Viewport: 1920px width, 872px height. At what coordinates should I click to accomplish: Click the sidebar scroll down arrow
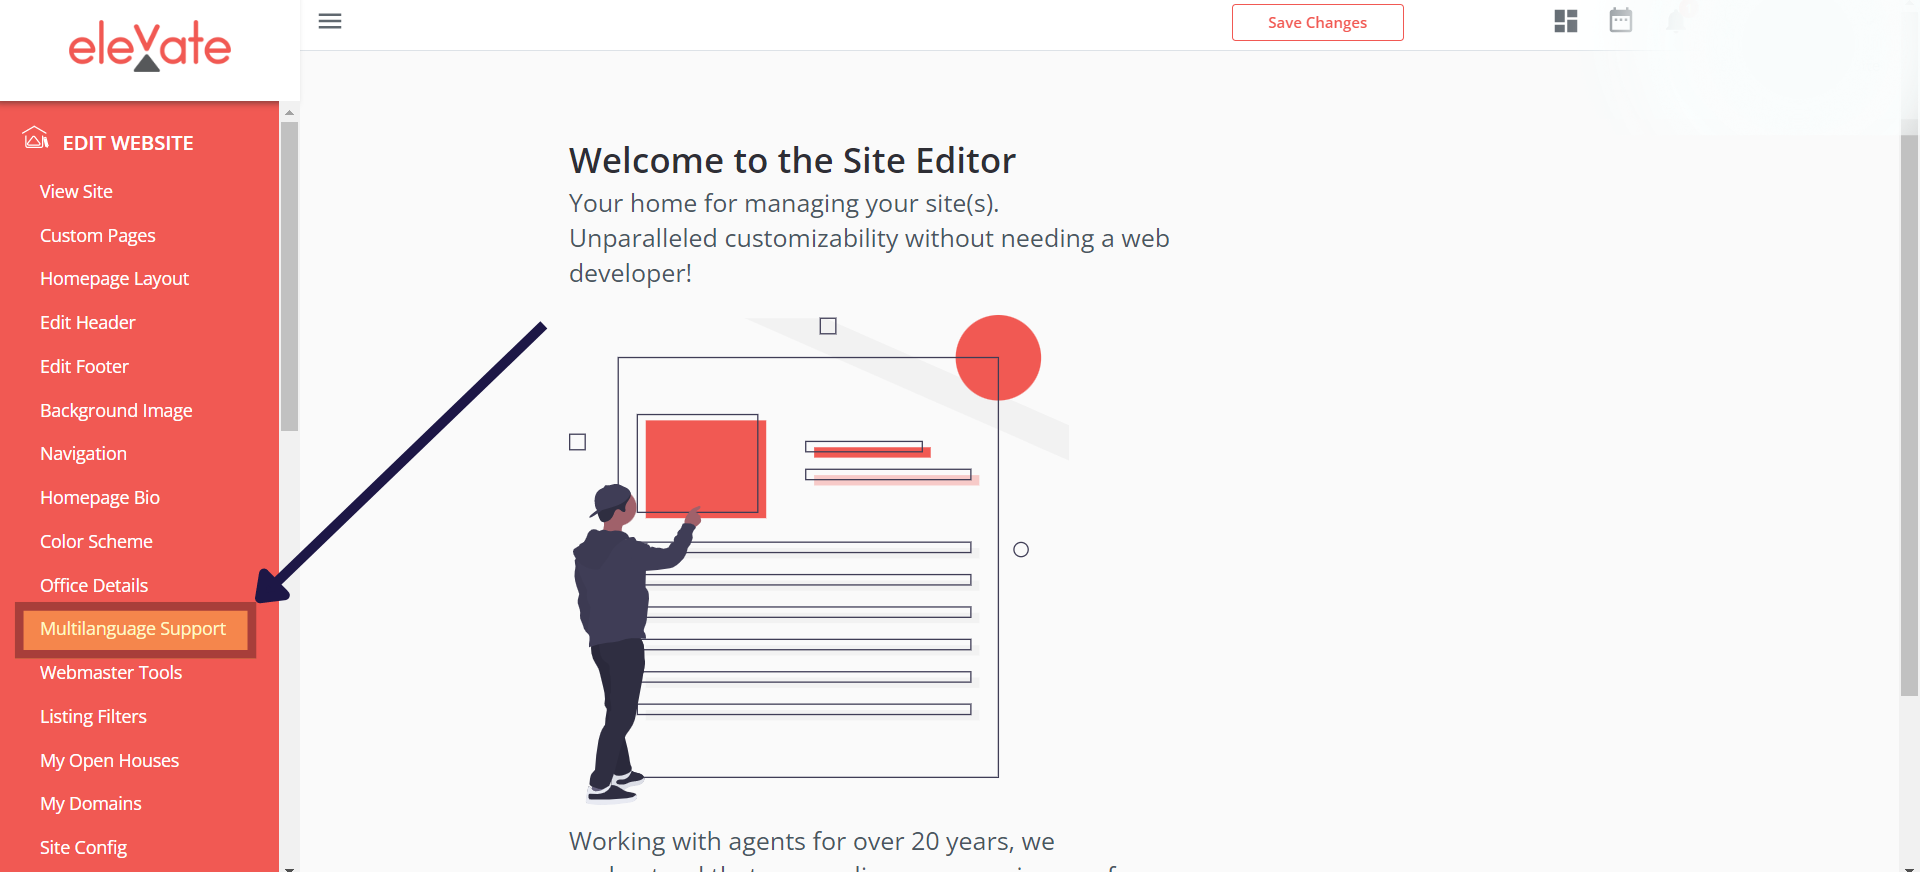(x=289, y=867)
